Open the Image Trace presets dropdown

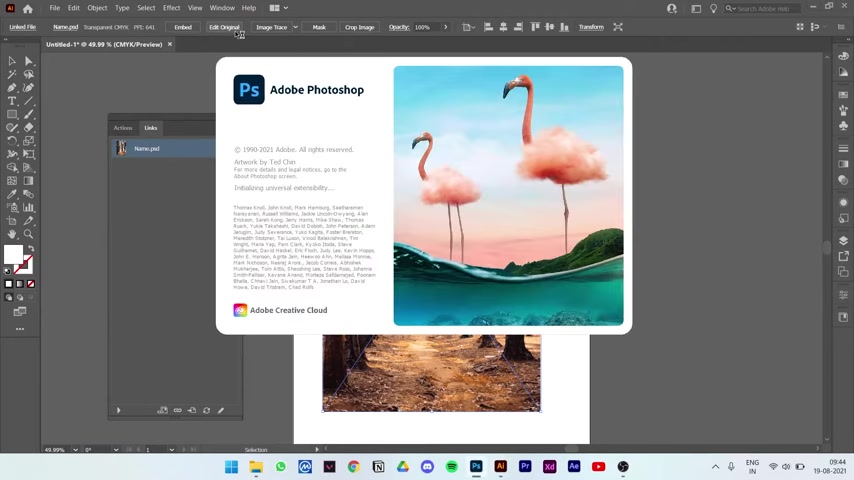click(x=295, y=27)
